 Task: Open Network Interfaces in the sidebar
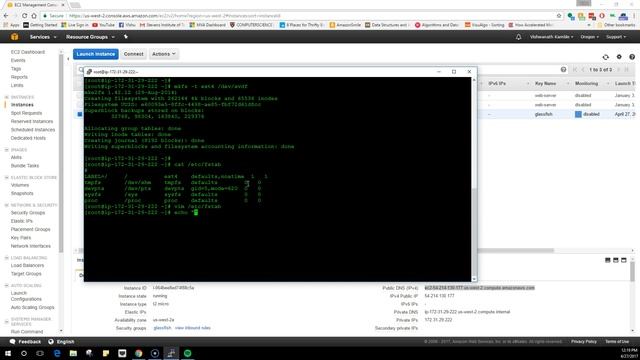[x=31, y=246]
